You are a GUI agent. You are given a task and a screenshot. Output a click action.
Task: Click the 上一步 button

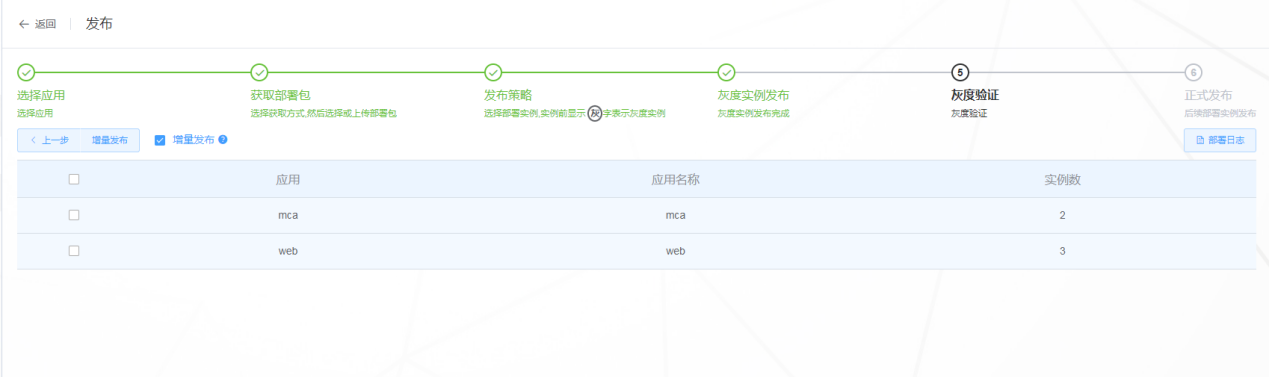(x=49, y=140)
